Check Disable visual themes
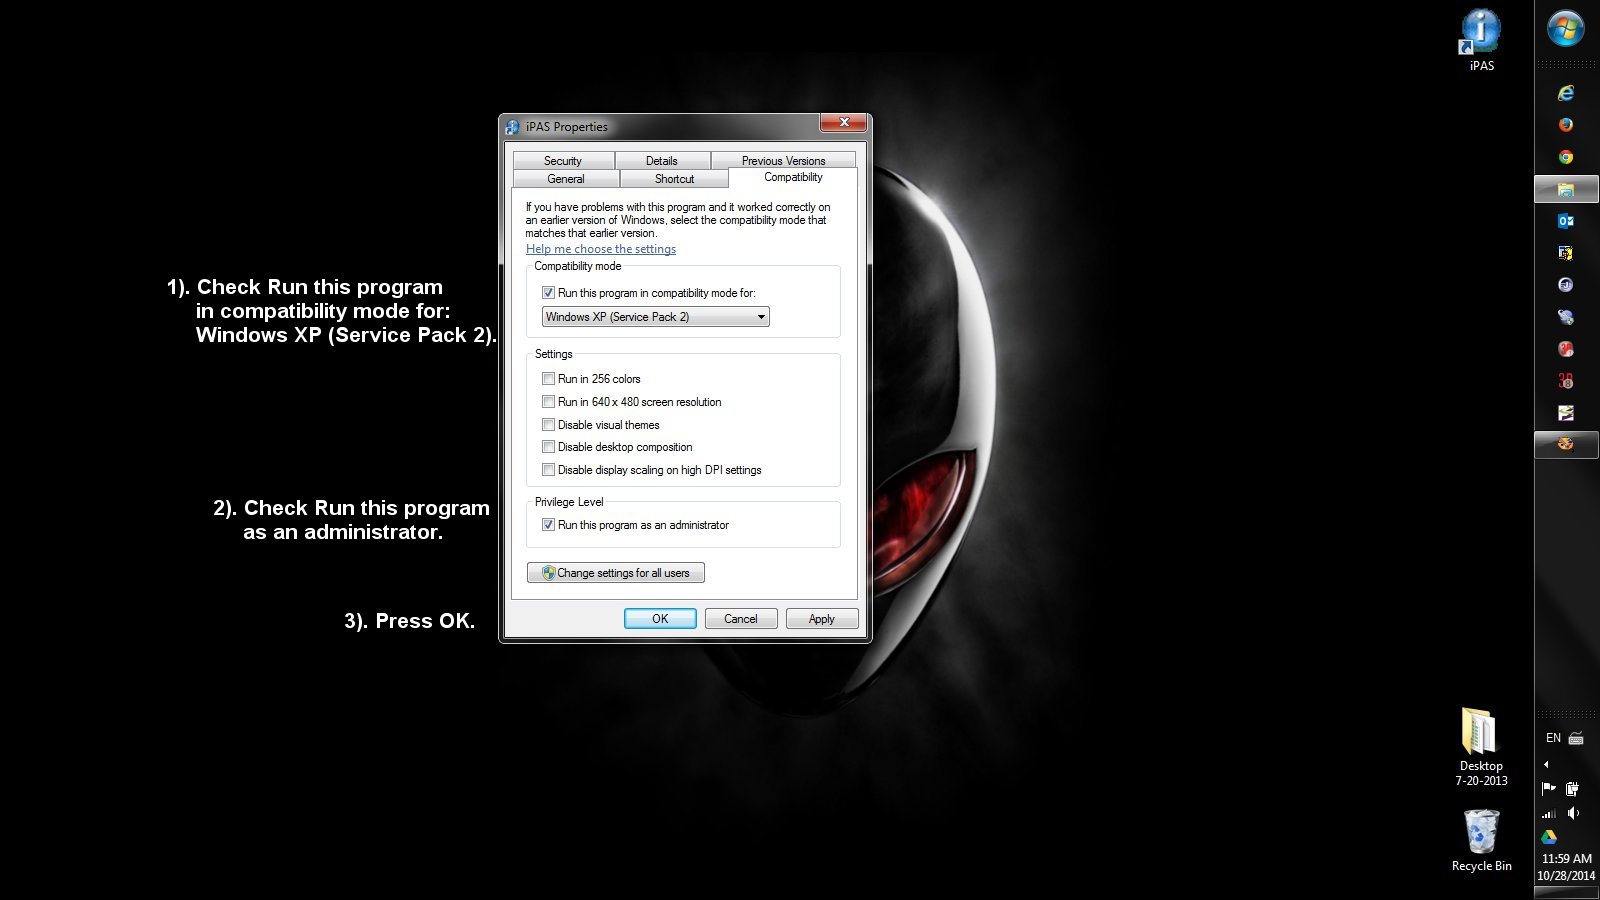 point(548,425)
